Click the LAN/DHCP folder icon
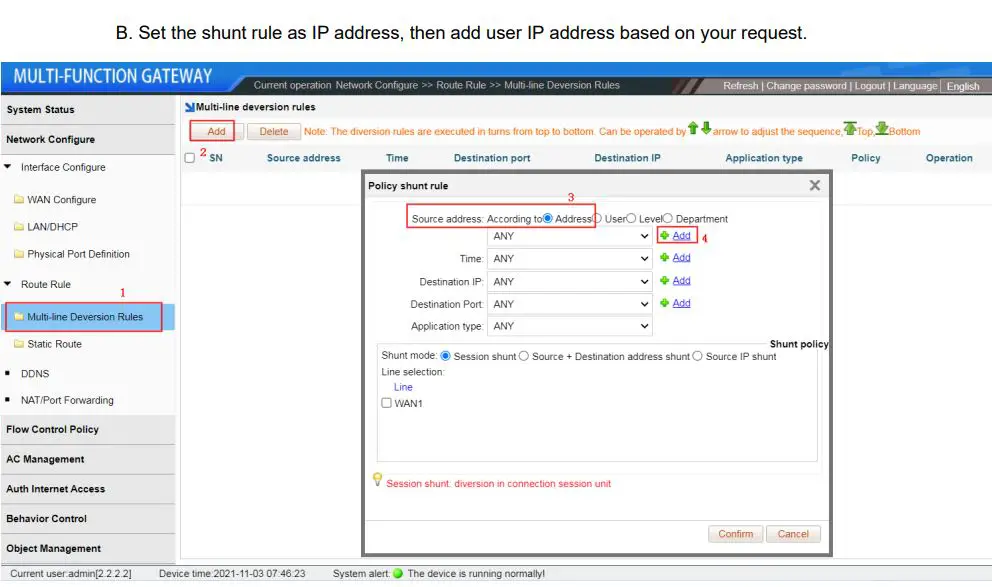Viewport: 992px width, 587px height. (19, 226)
